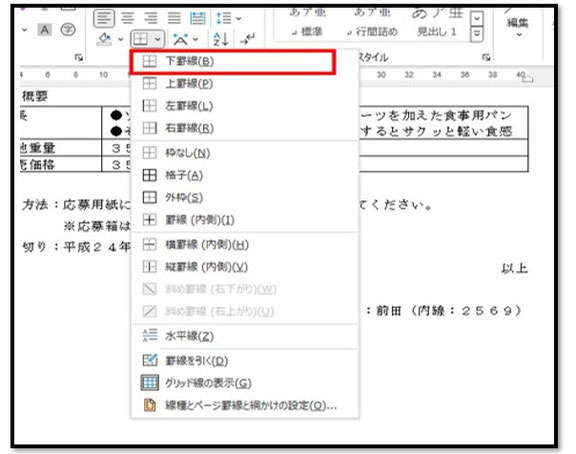Click the right indent marker on ruler

point(527,78)
